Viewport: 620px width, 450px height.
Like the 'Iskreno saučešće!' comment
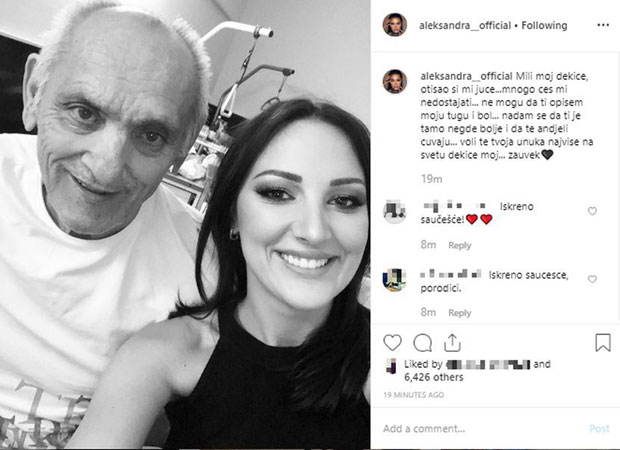click(592, 211)
